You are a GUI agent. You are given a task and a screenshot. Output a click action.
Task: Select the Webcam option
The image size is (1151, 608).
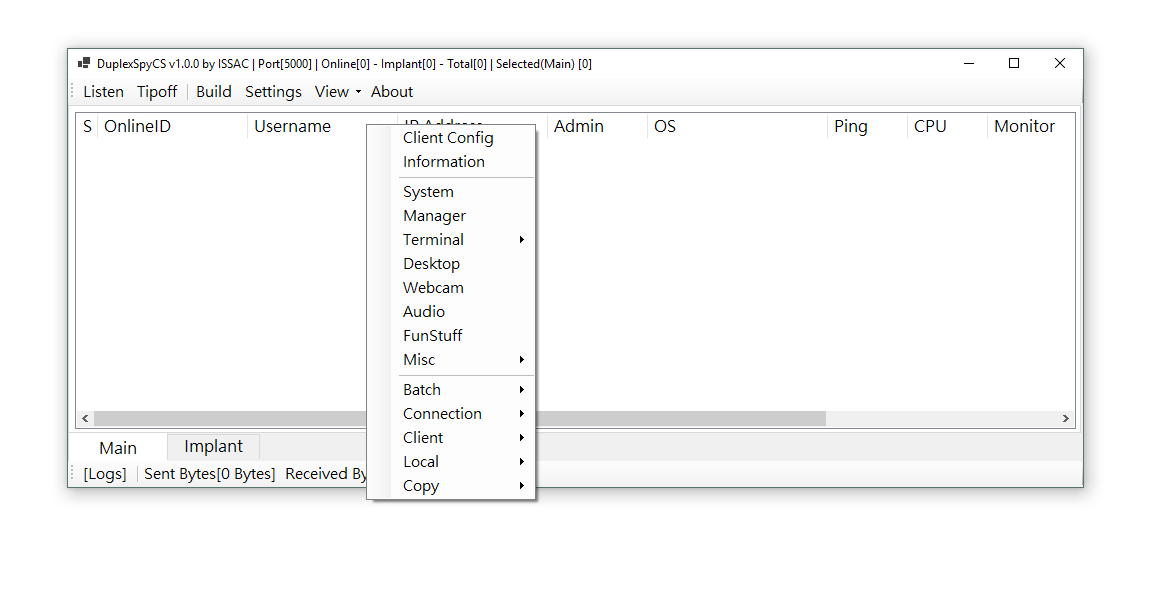point(433,287)
